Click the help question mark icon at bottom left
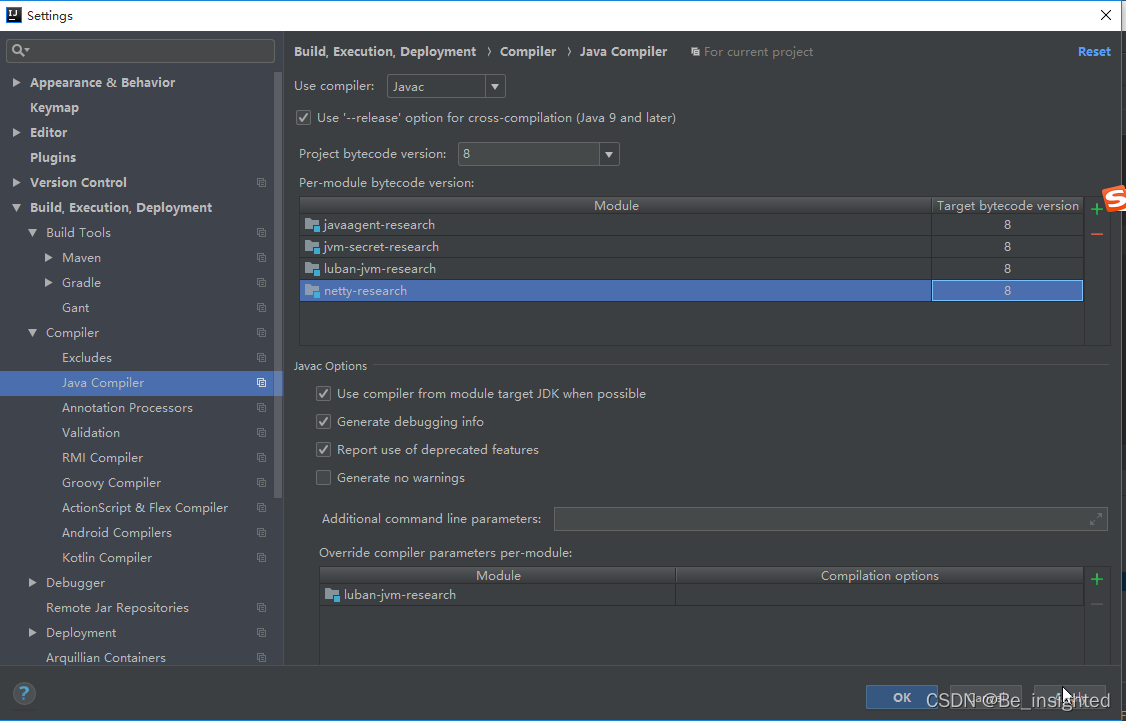Image resolution: width=1126 pixels, height=721 pixels. tap(23, 693)
